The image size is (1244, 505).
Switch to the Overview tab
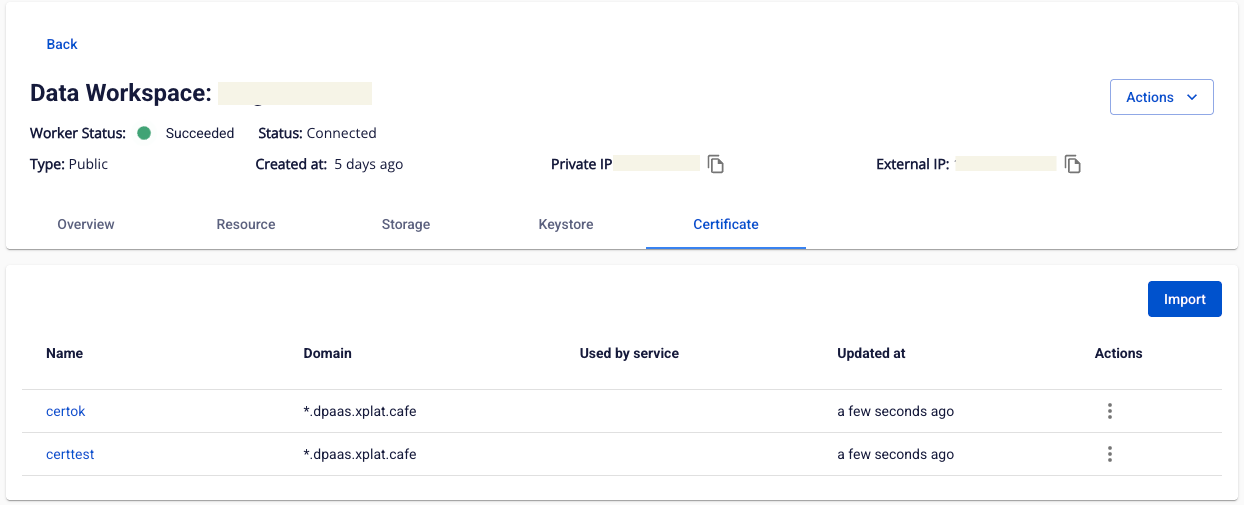tap(86, 224)
